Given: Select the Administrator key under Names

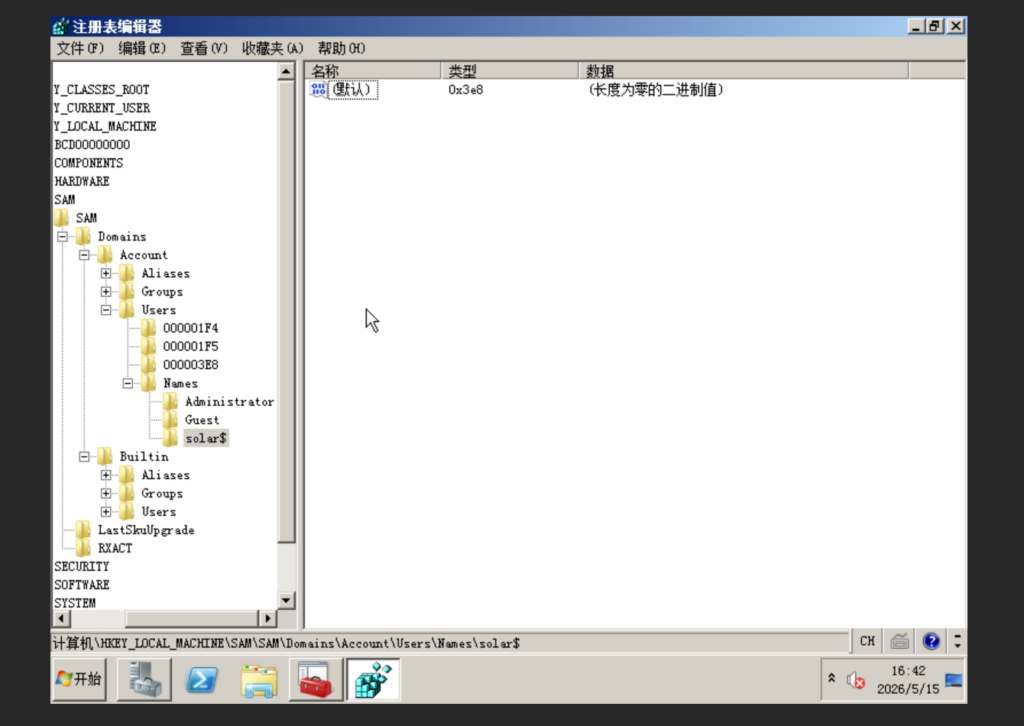Looking at the screenshot, I should click(229, 402).
